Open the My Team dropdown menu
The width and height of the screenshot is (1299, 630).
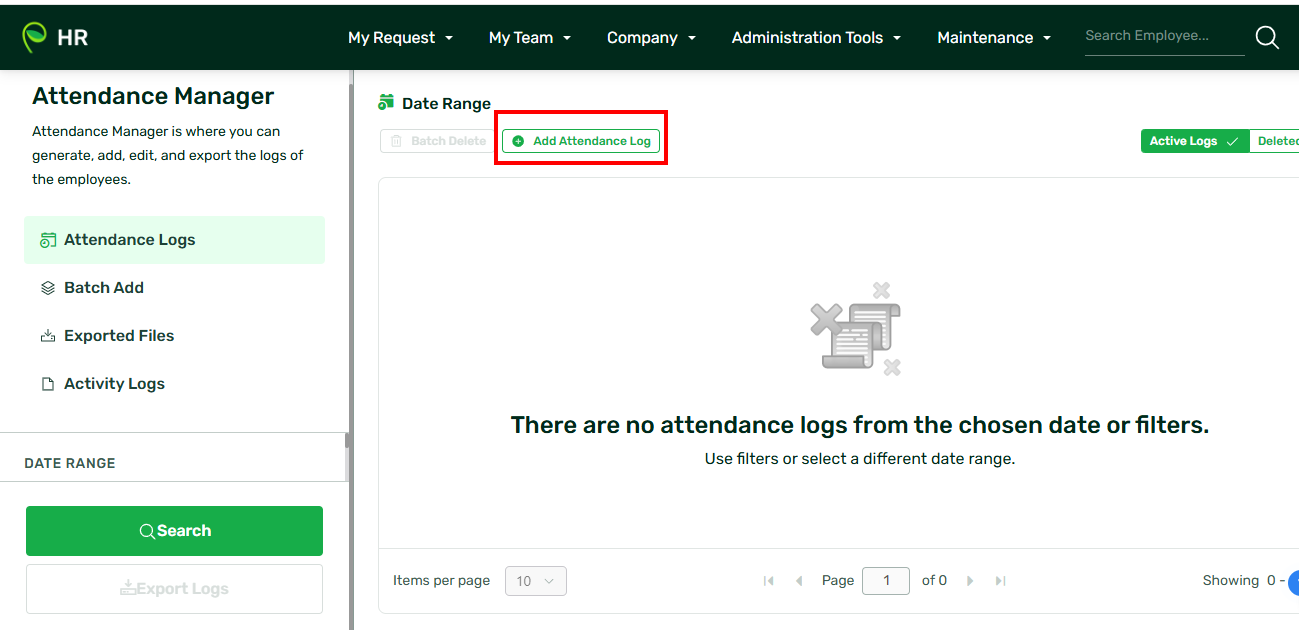point(530,38)
